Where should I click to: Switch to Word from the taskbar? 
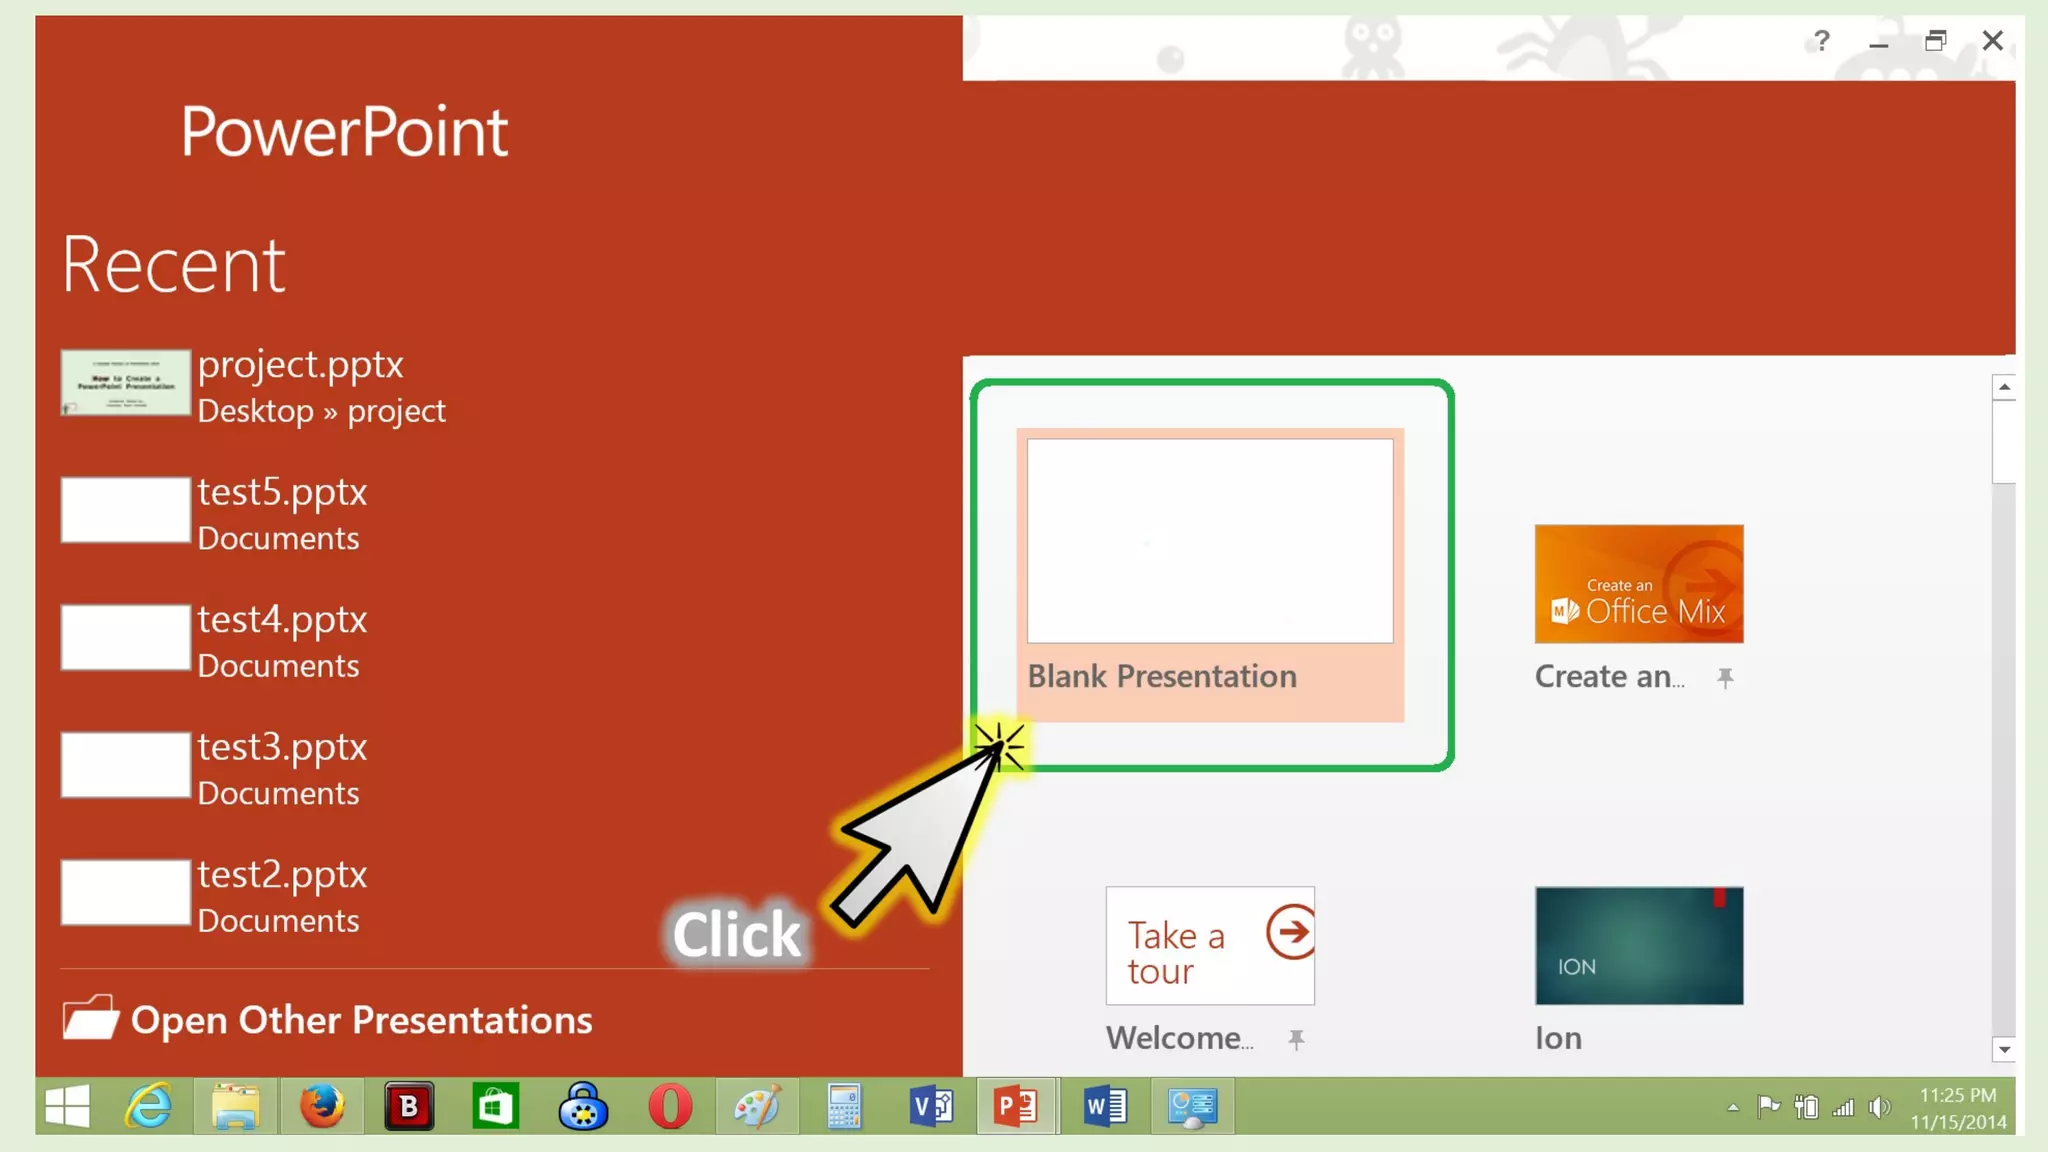(1105, 1107)
